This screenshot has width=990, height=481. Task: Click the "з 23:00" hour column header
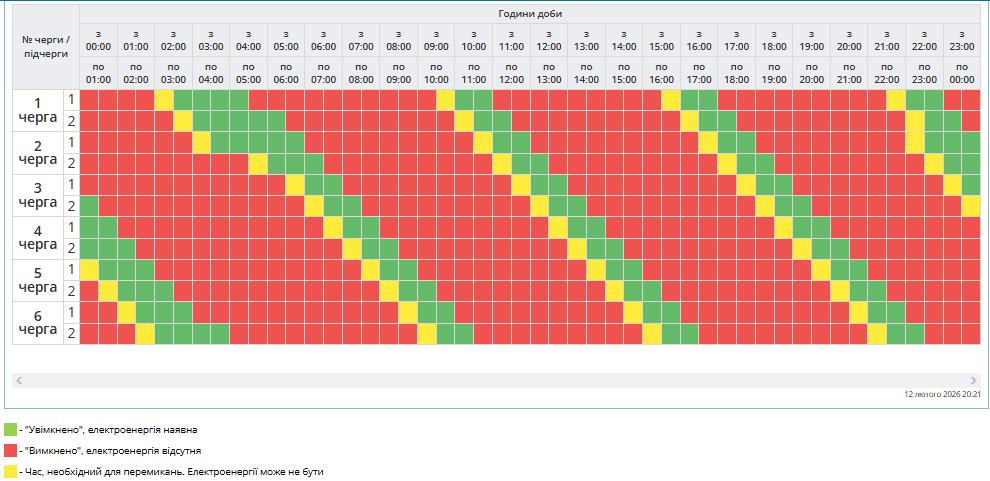click(x=962, y=40)
